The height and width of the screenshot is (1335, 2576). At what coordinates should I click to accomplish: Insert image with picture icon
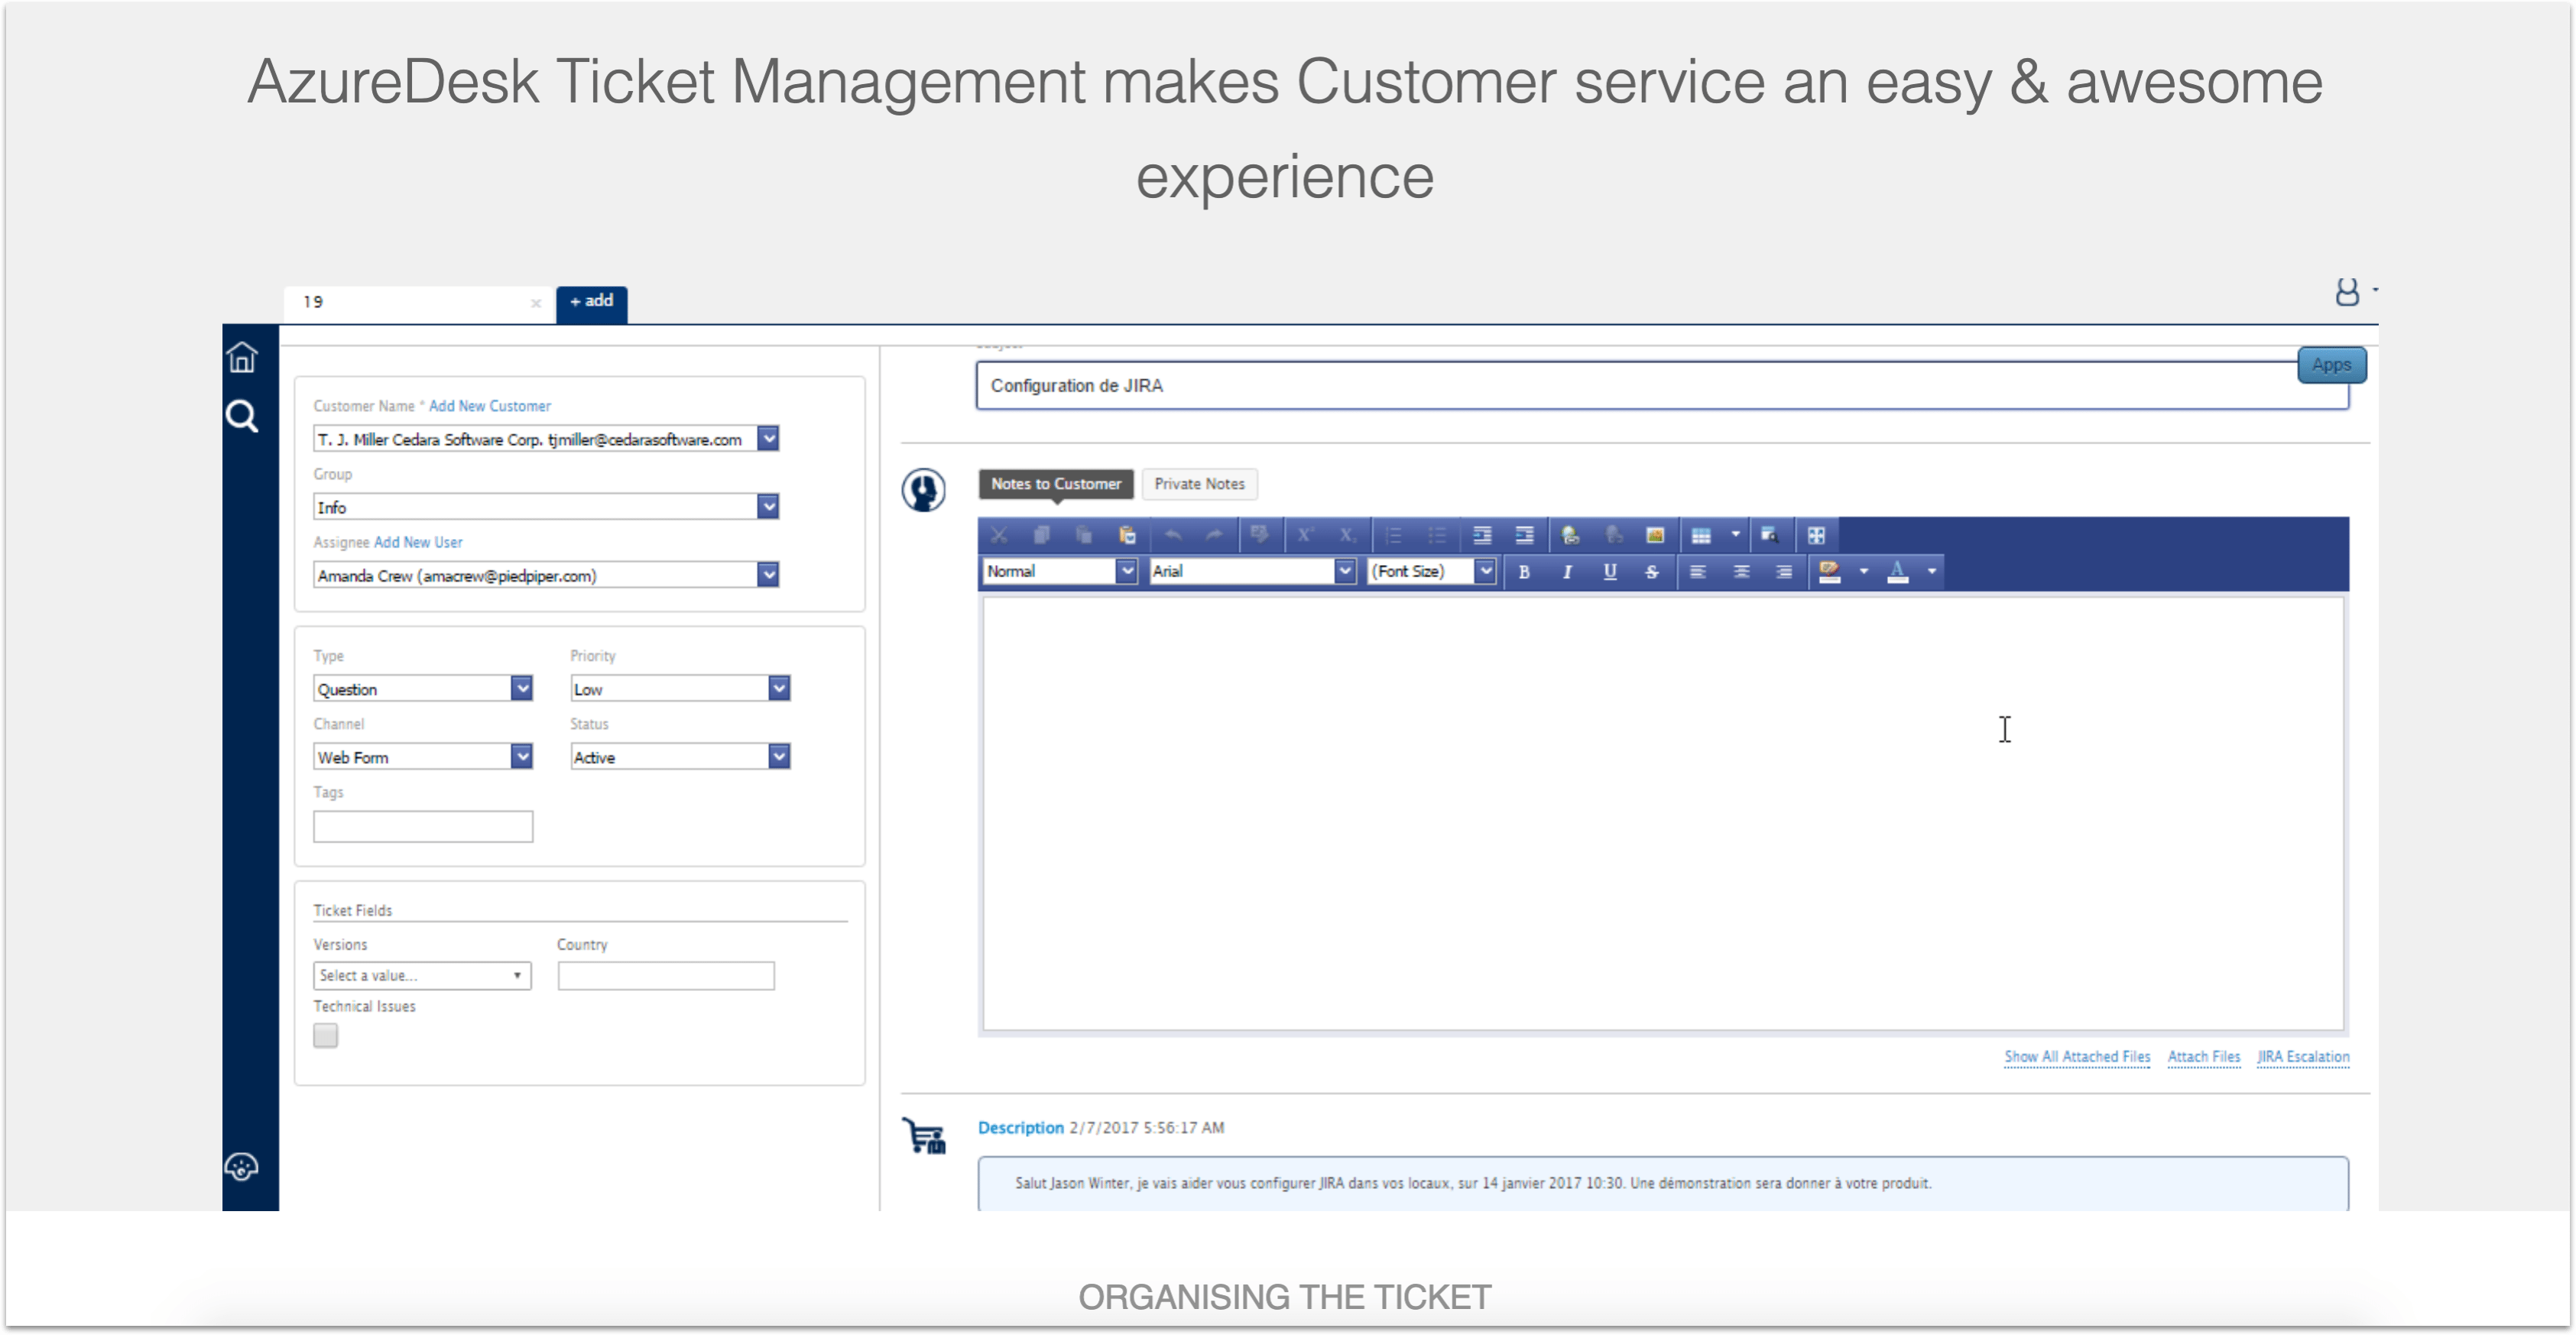[1655, 535]
